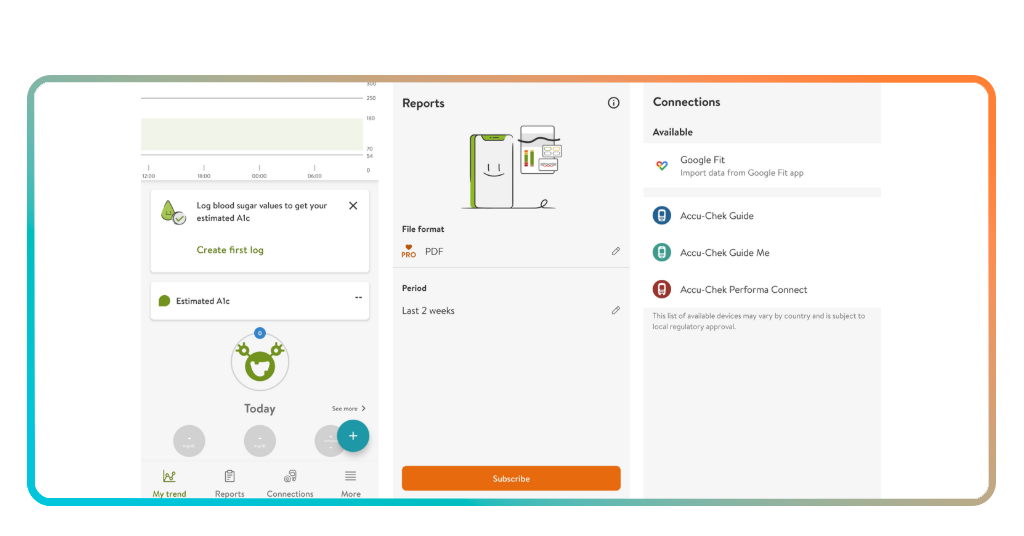Image resolution: width=1024 pixels, height=536 pixels.
Task: Switch to the My trend tab
Action: [169, 483]
